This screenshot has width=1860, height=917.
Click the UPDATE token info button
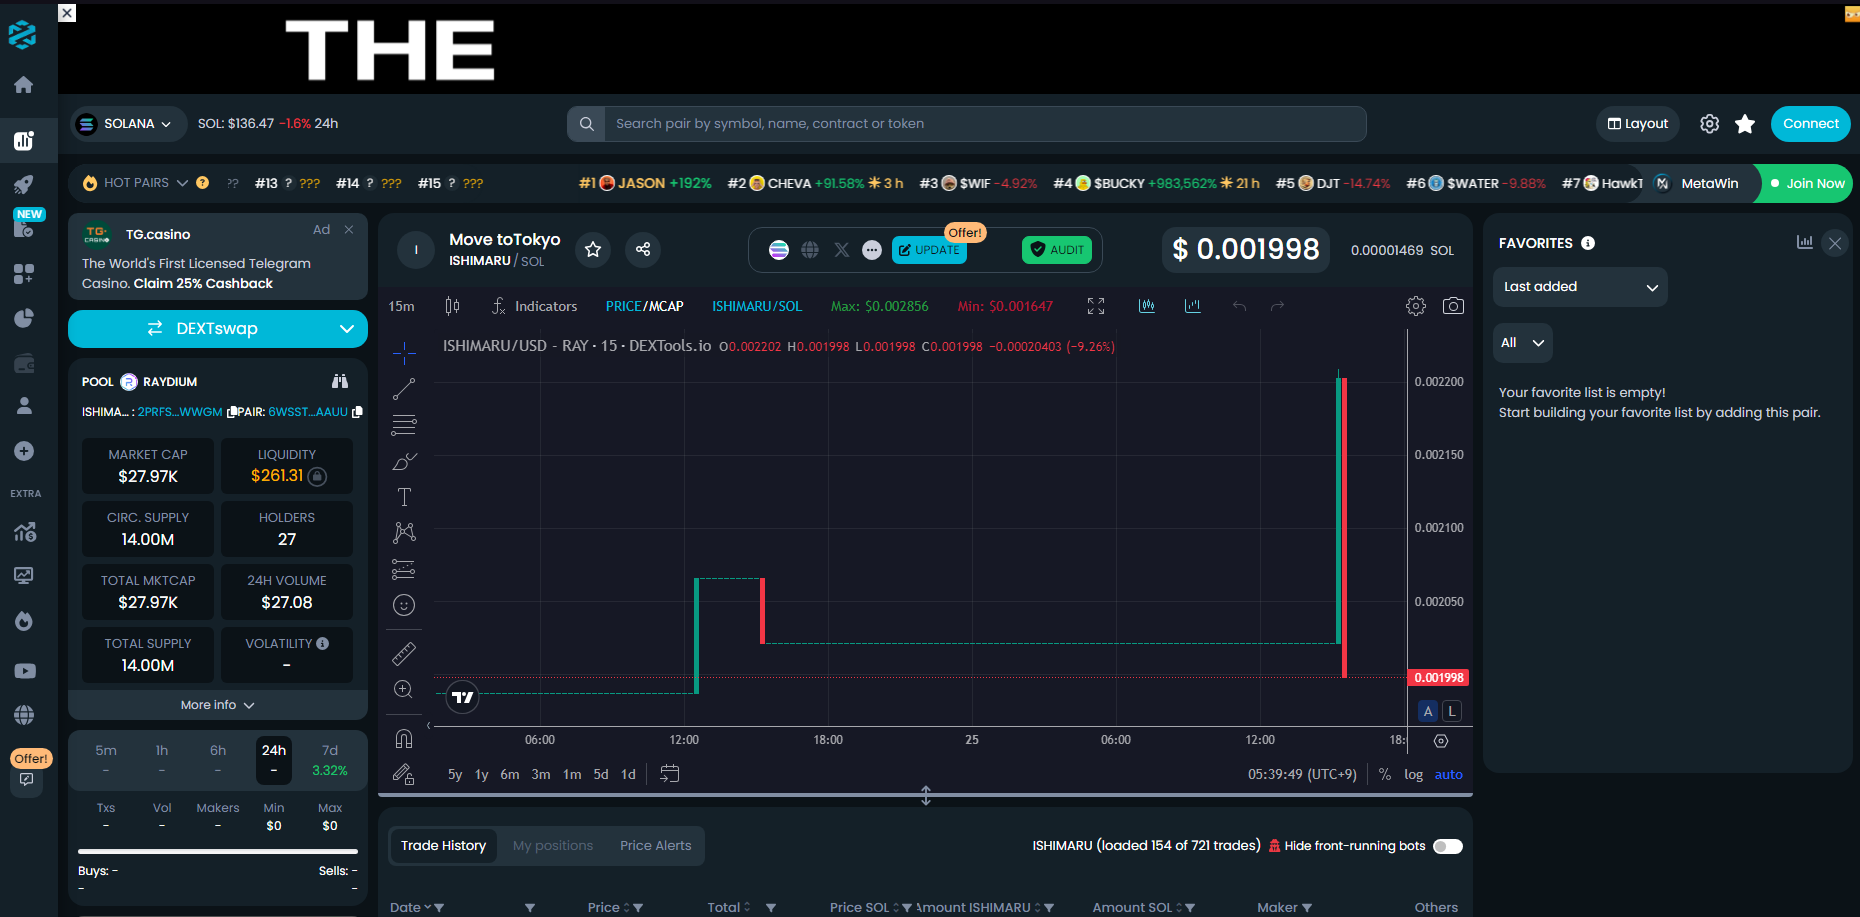pyautogui.click(x=929, y=250)
